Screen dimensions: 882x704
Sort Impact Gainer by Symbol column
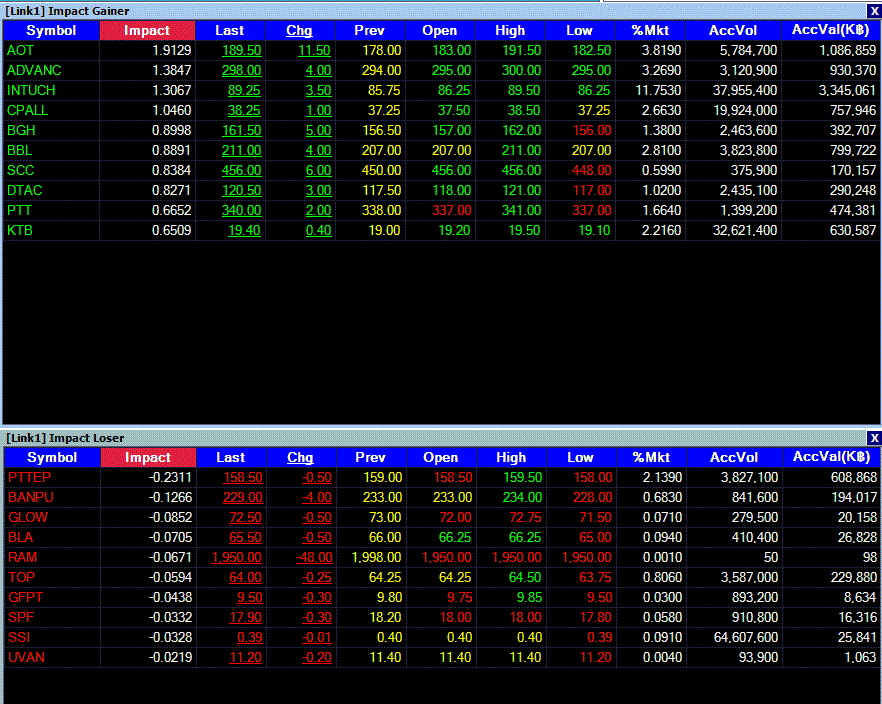[51, 30]
